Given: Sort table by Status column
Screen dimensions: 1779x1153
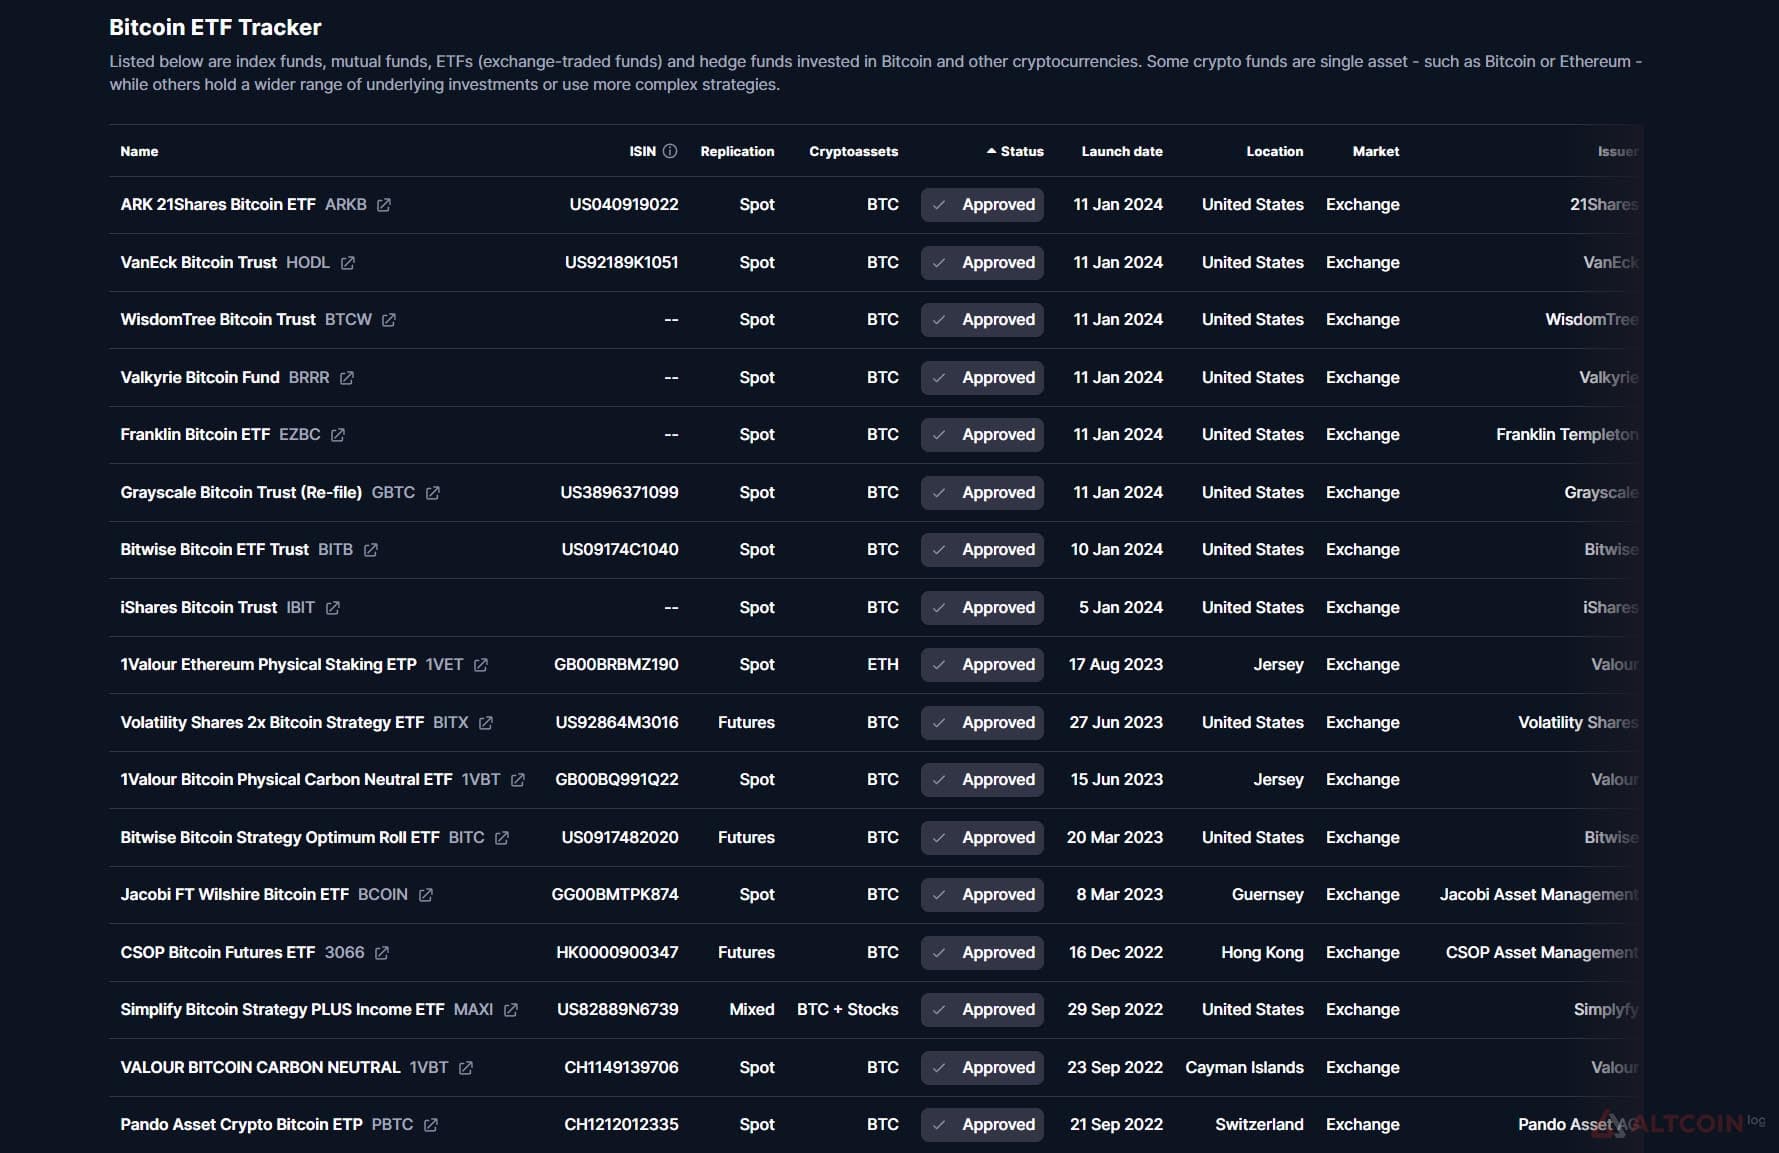Looking at the screenshot, I should [1015, 151].
